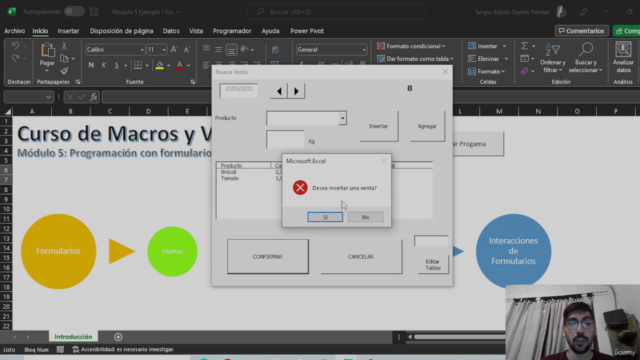The height and width of the screenshot is (360, 640).
Task: Open the Calibri font name dropdown
Action: (x=142, y=50)
